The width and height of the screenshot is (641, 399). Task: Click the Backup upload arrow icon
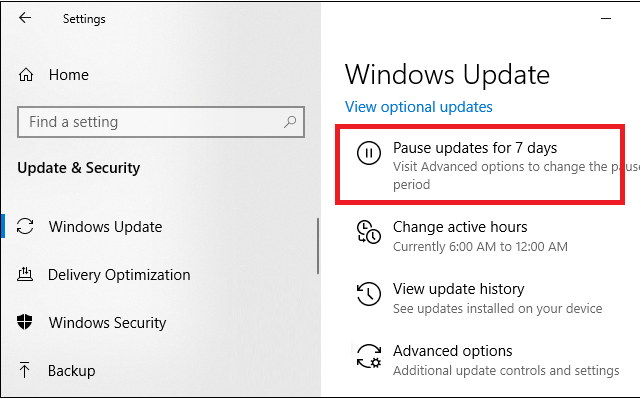(x=25, y=370)
